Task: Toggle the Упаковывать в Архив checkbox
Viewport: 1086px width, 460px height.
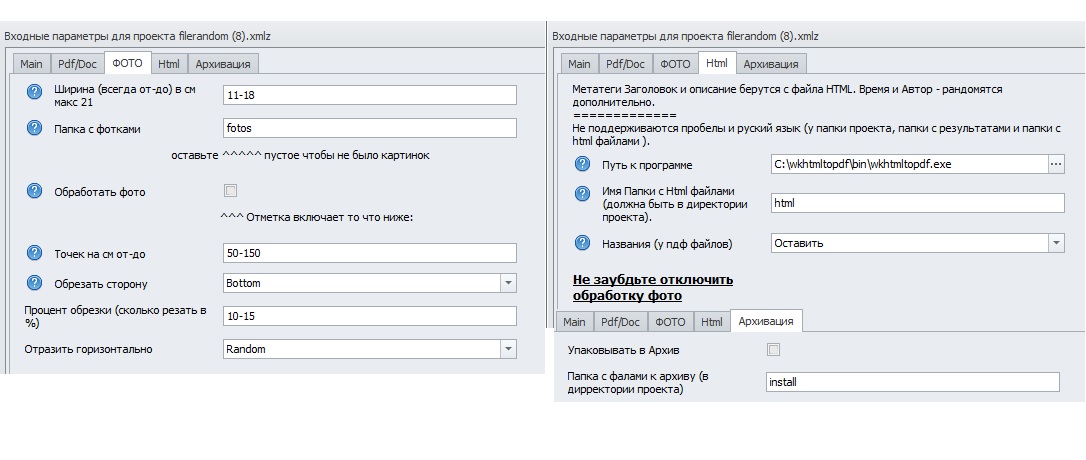Action: coord(773,350)
